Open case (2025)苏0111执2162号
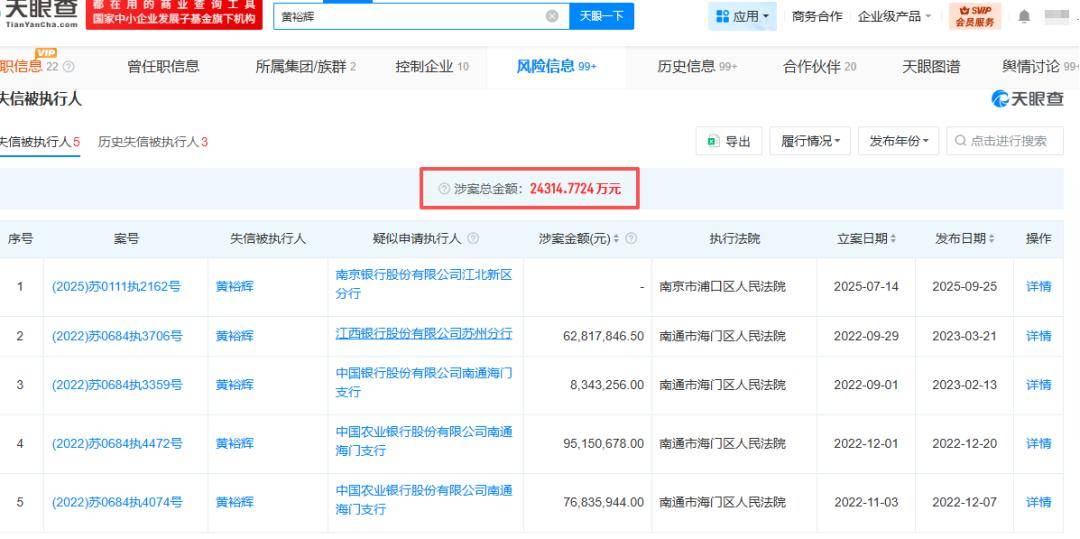The image size is (1080, 539). (x=116, y=286)
